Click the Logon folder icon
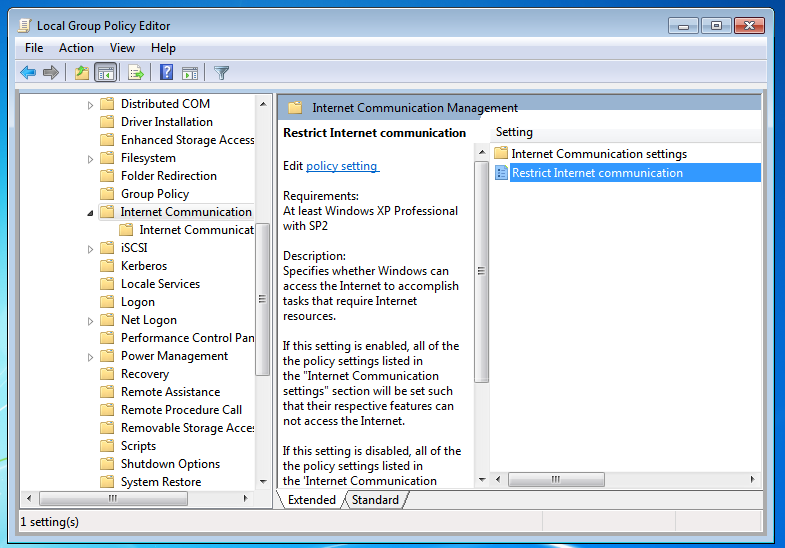The image size is (785, 548). pyautogui.click(x=107, y=302)
